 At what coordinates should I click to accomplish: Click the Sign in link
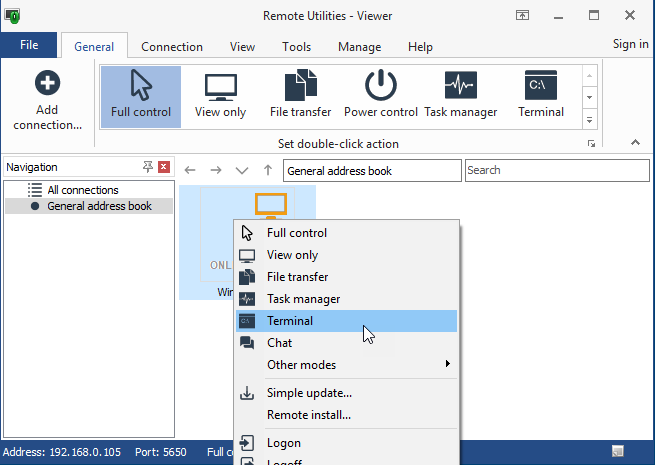(x=630, y=44)
